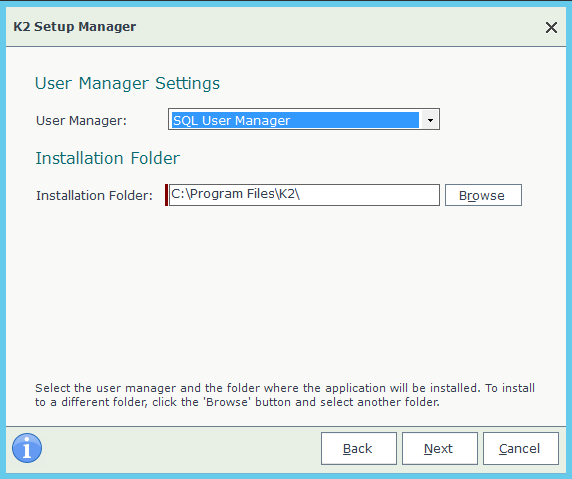Cancel the K2 installation
This screenshot has height=479, width=572.
tap(521, 448)
